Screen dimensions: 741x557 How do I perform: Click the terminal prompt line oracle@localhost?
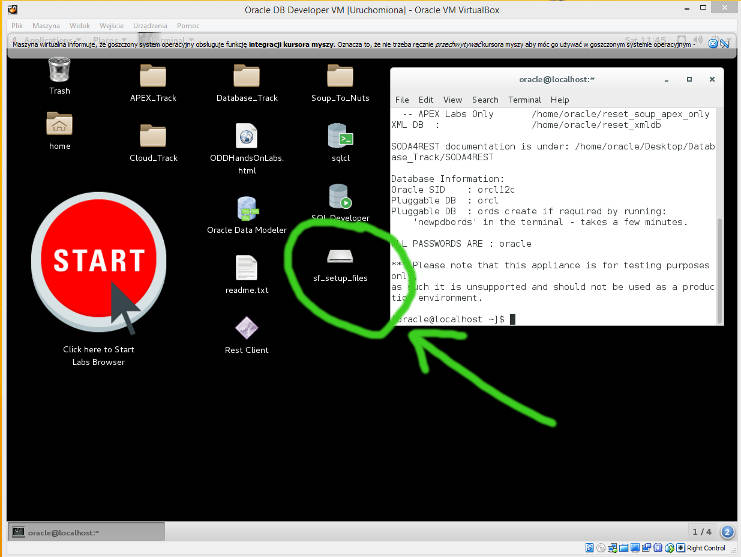click(x=453, y=319)
